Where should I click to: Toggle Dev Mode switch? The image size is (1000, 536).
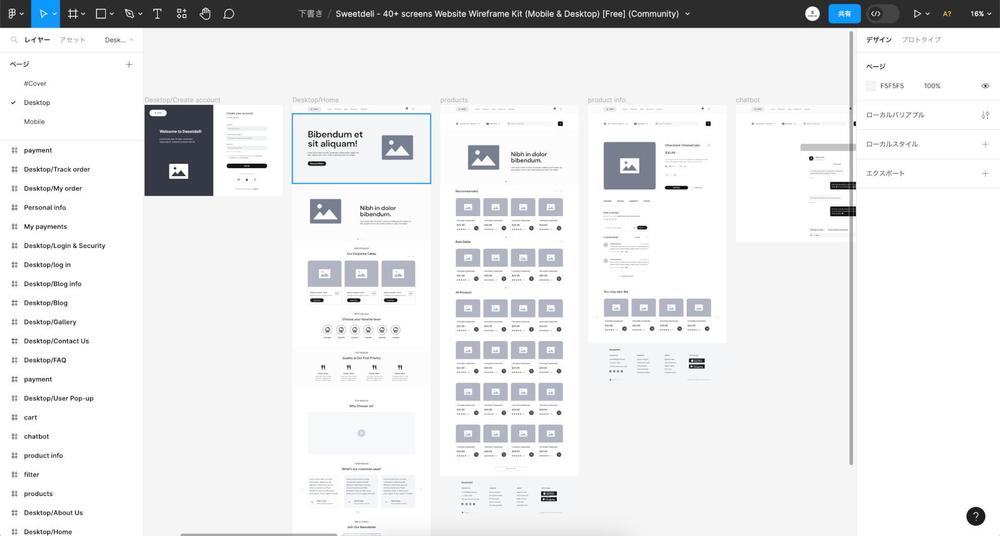(883, 13)
